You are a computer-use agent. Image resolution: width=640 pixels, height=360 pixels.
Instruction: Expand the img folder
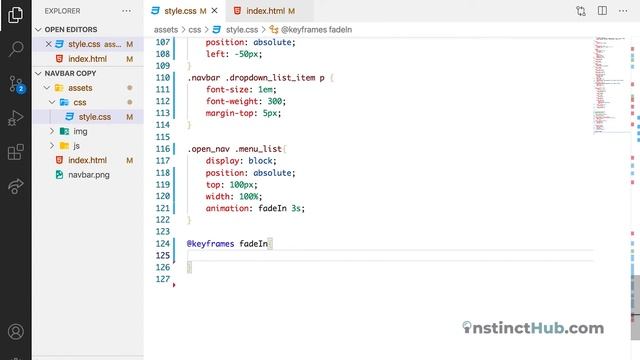(52, 131)
